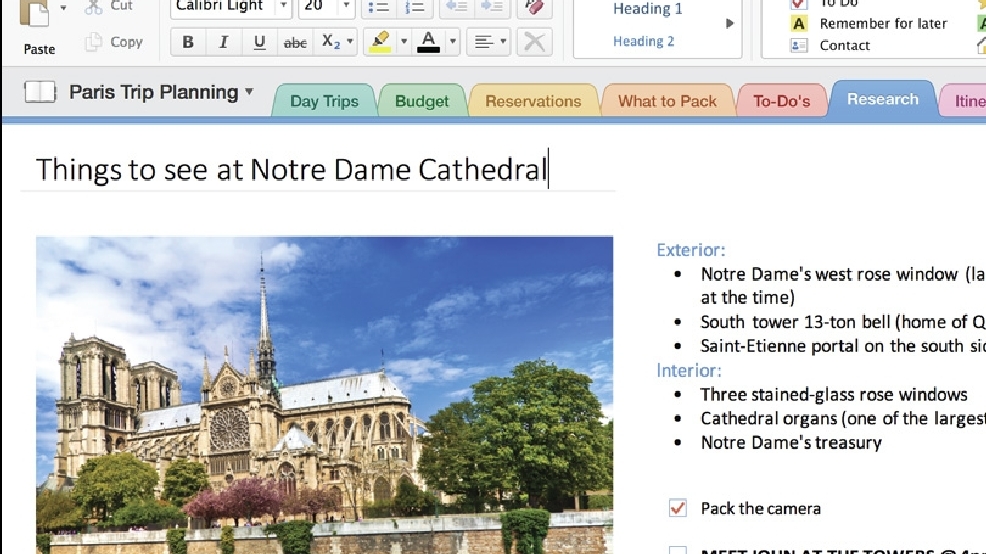
Task: Click 'Three stained-glass rose windows' bullet
Action: tap(834, 394)
